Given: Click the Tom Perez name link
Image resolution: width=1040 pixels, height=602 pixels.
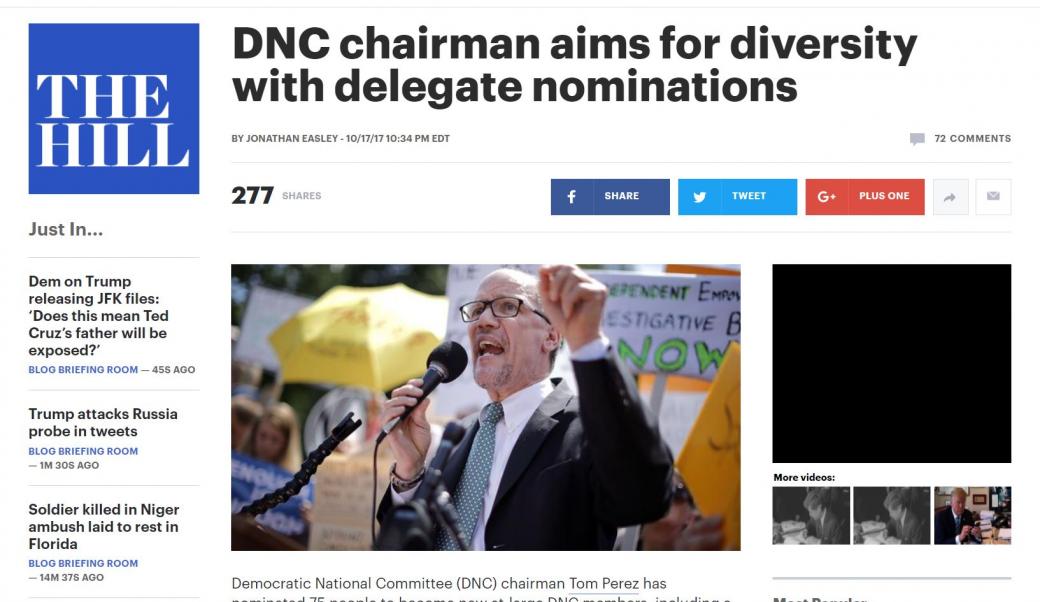Looking at the screenshot, I should [x=604, y=583].
